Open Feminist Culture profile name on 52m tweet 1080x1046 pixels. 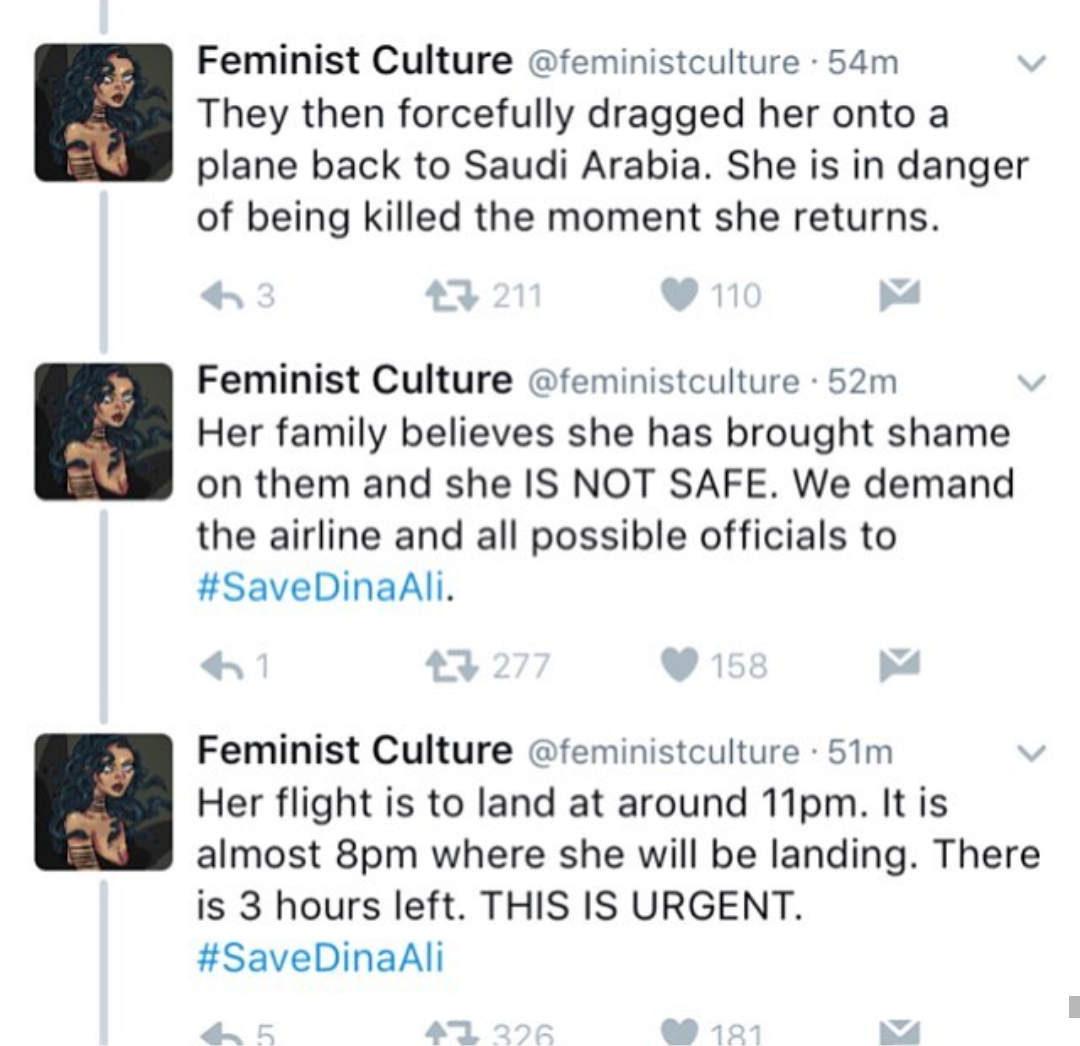354,380
